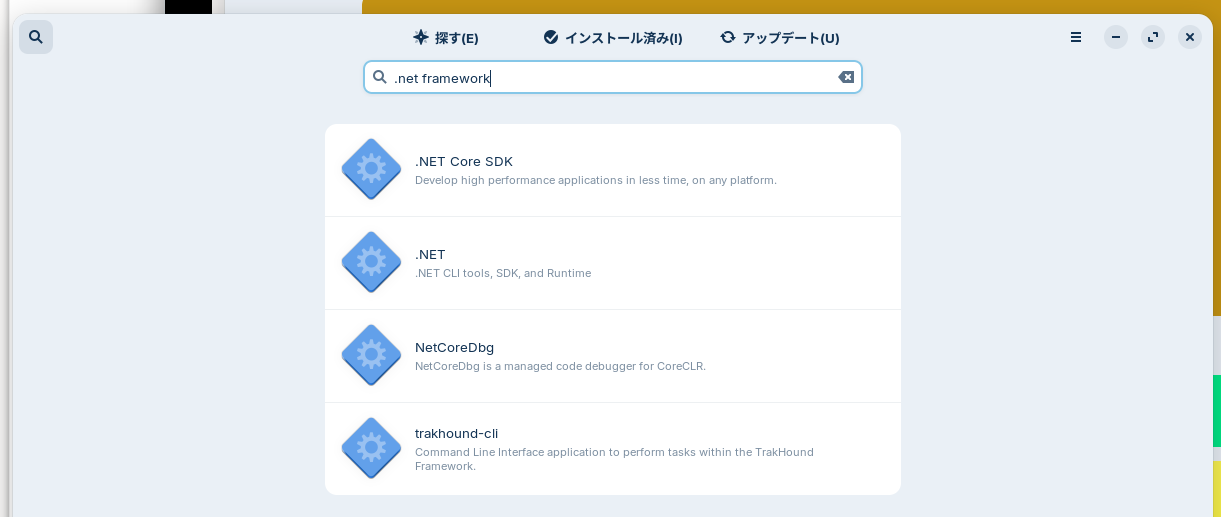Click the gear icon beside the .NET result
1221x517 pixels.
pyautogui.click(x=371, y=262)
